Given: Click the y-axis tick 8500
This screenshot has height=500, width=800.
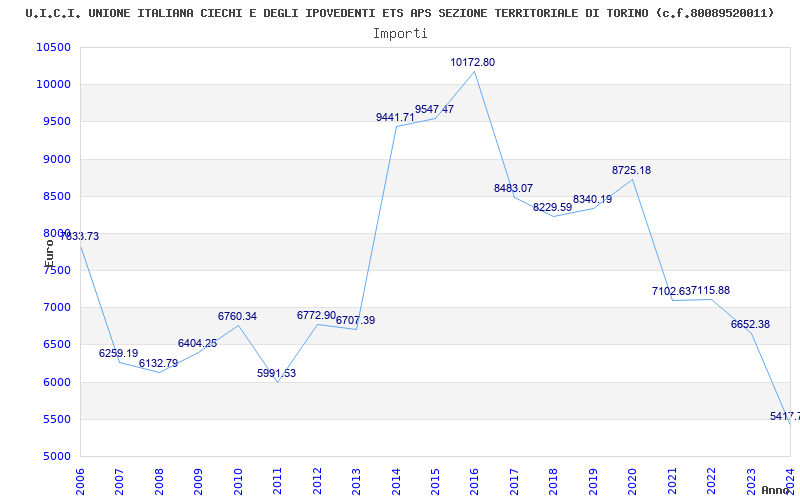Looking at the screenshot, I should click(x=56, y=196).
